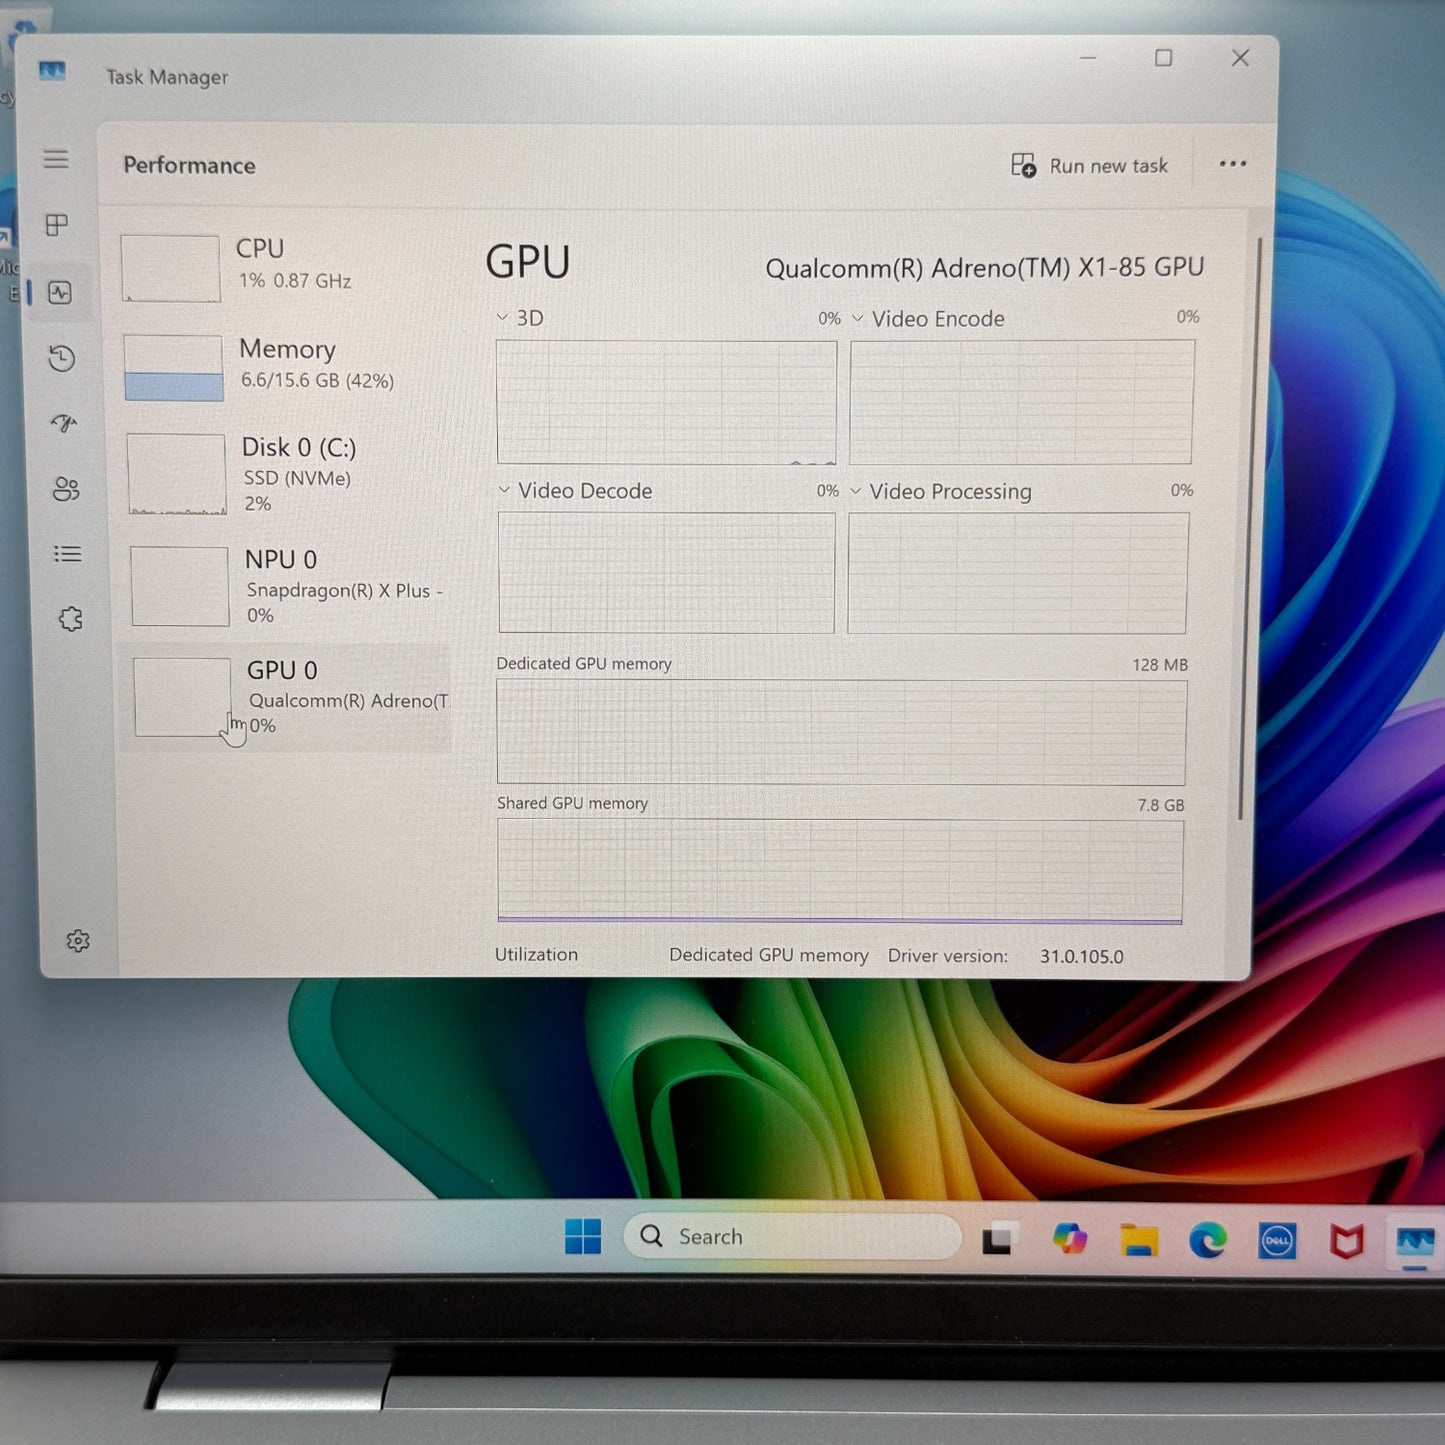Close the Task Manager window
Image resolution: width=1445 pixels, height=1445 pixels.
pos(1240,58)
